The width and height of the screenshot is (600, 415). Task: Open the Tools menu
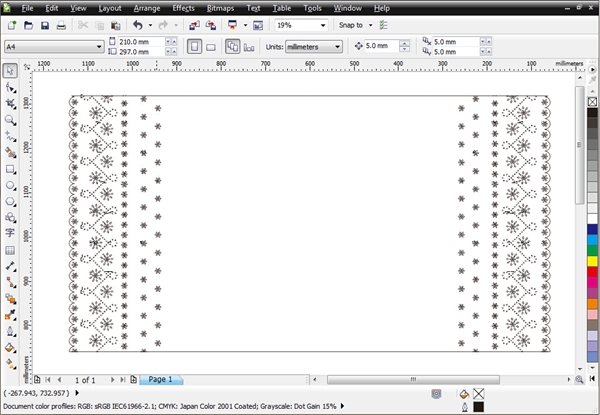tap(312, 8)
